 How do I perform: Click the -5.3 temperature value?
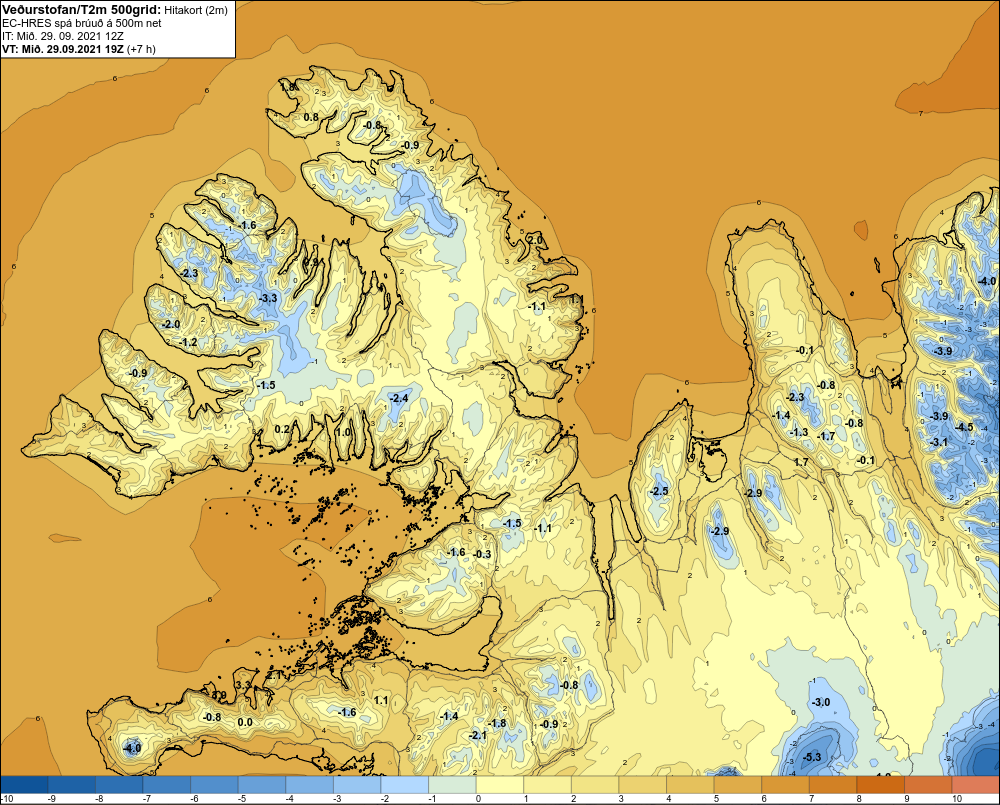[812, 757]
